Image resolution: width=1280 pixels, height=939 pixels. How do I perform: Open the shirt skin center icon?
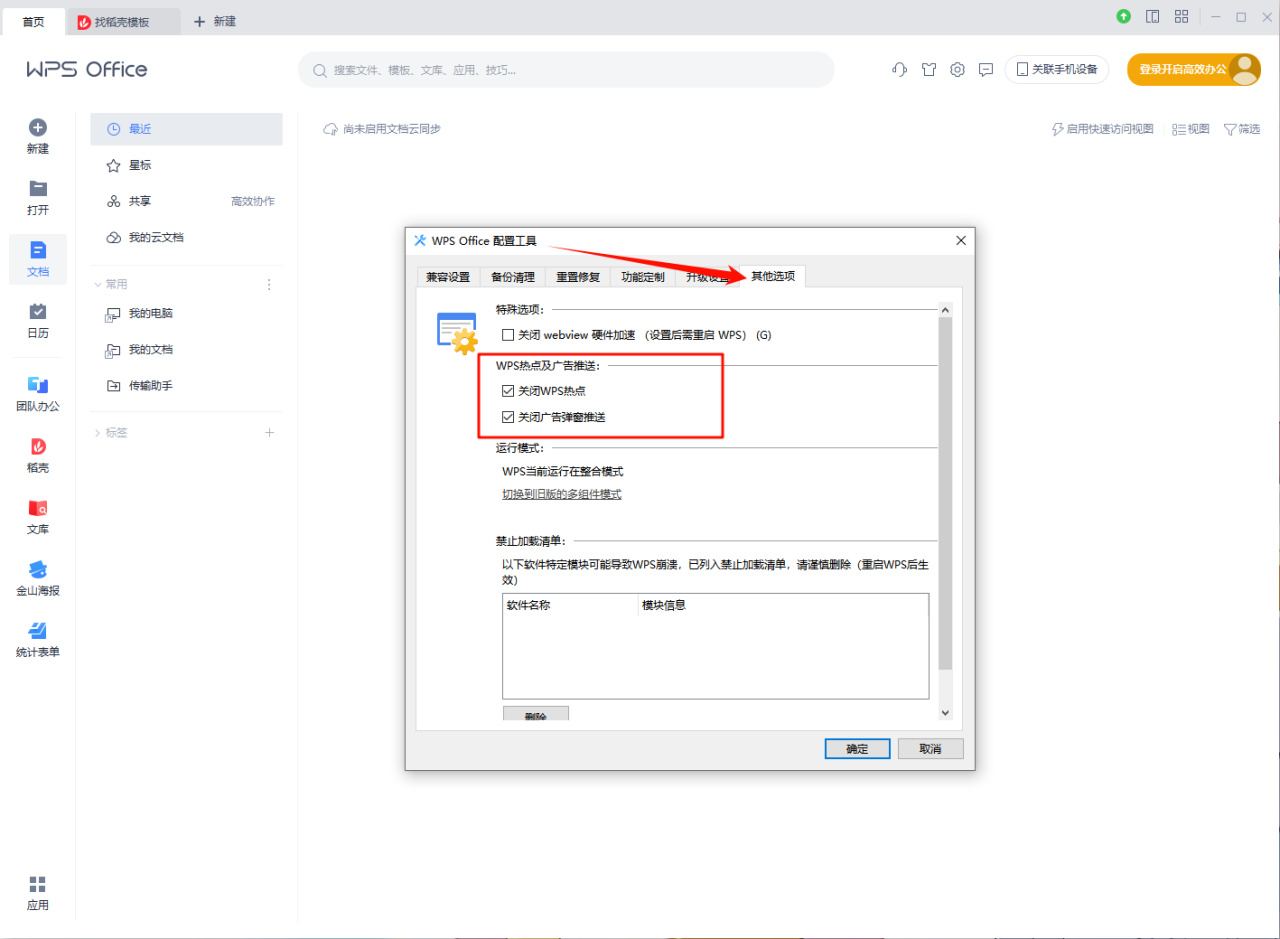[929, 70]
